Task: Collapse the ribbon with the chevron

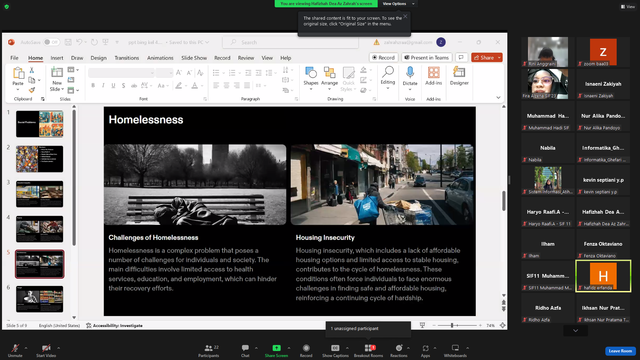Action: click(x=498, y=98)
